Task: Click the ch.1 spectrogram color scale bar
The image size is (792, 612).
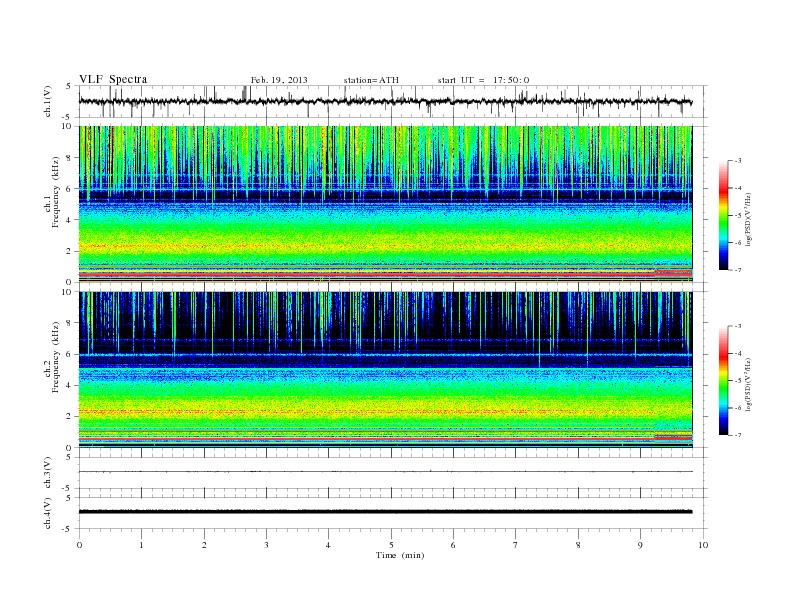Action: tap(724, 215)
